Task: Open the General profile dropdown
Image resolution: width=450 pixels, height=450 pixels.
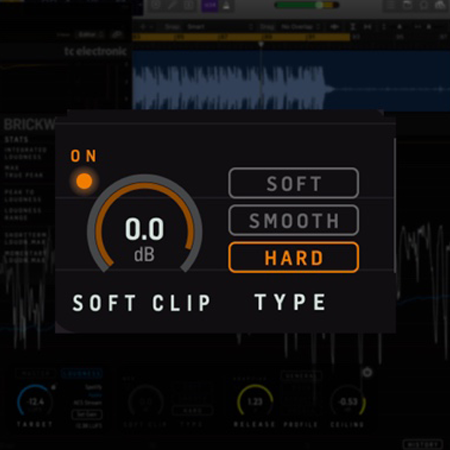Action: coord(301,376)
